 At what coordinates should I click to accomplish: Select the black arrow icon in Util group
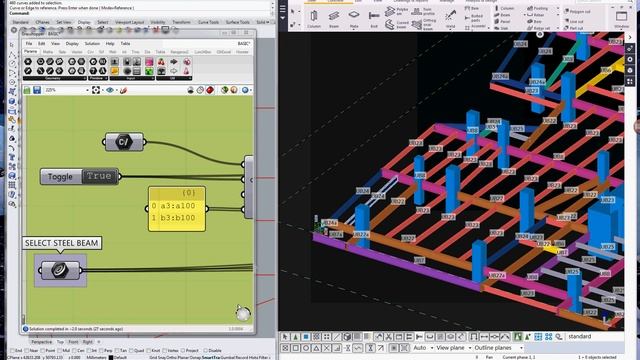(174, 62)
